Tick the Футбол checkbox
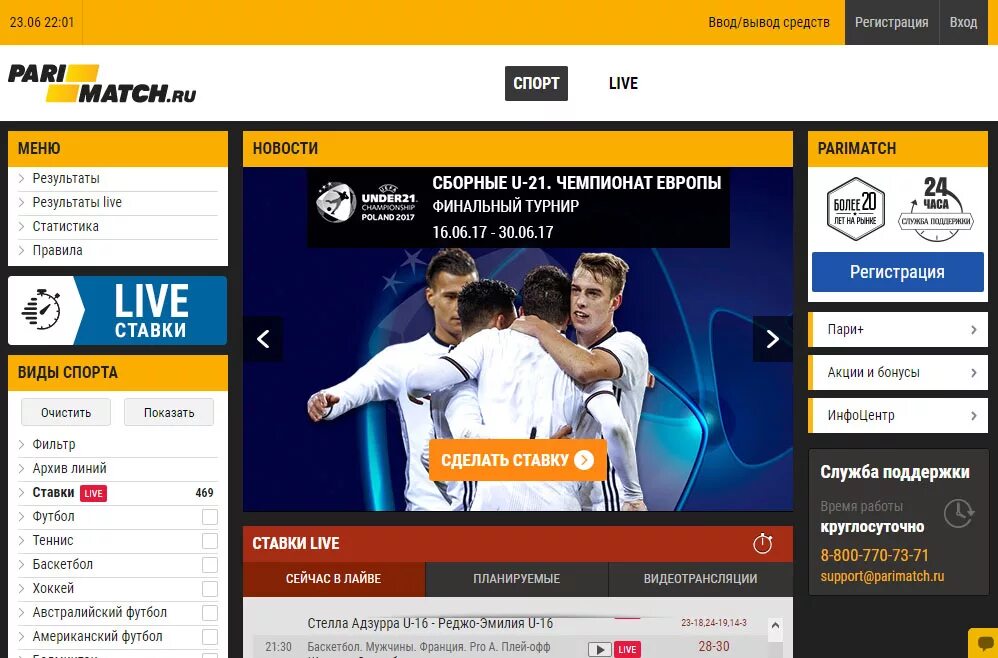 [209, 517]
